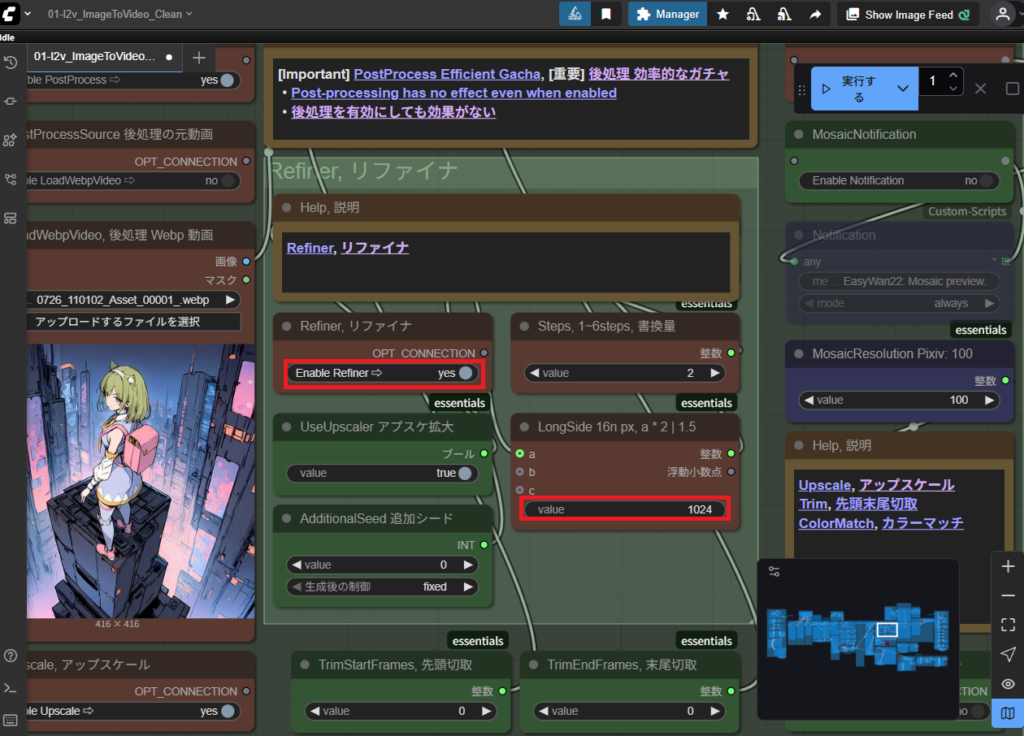Click LongSide value 1024 field
The image size is (1024, 736).
point(624,509)
